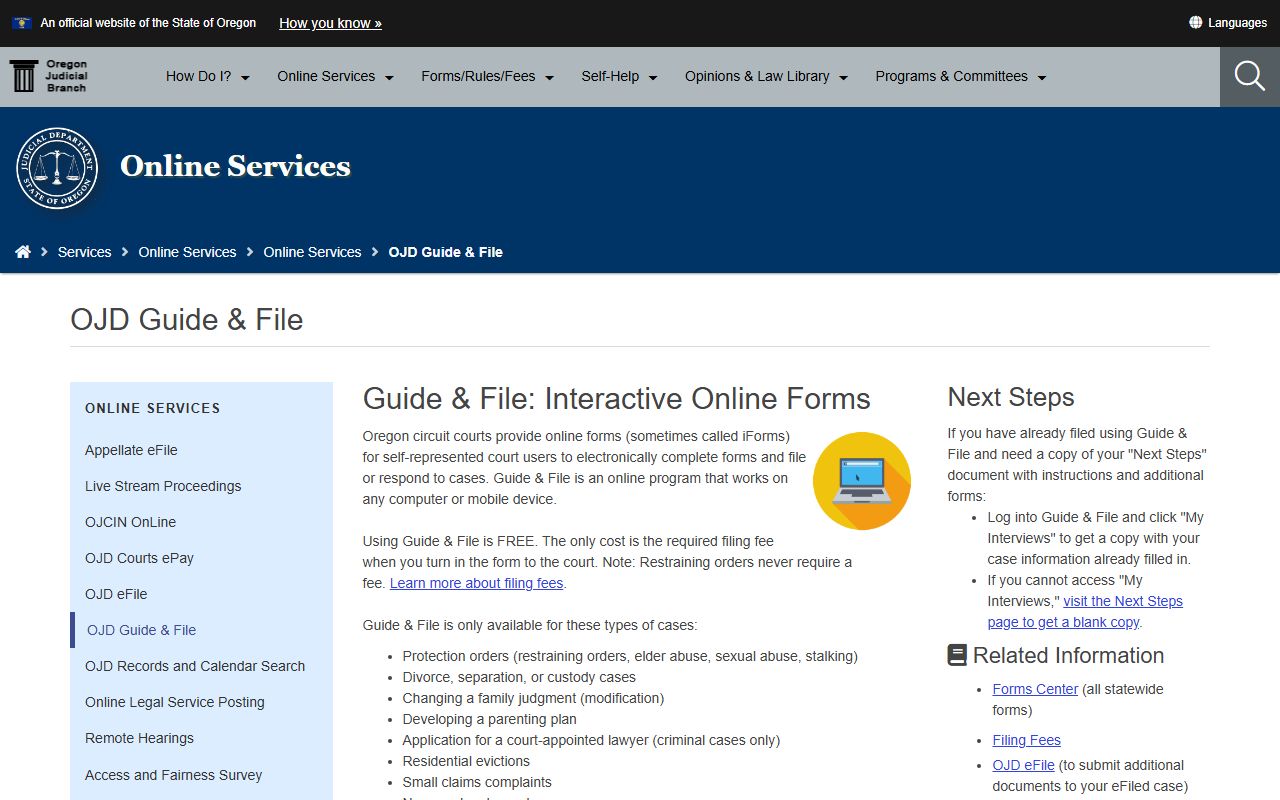Click the globe icon next to Languages
Viewport: 1280px width, 800px height.
click(1195, 22)
